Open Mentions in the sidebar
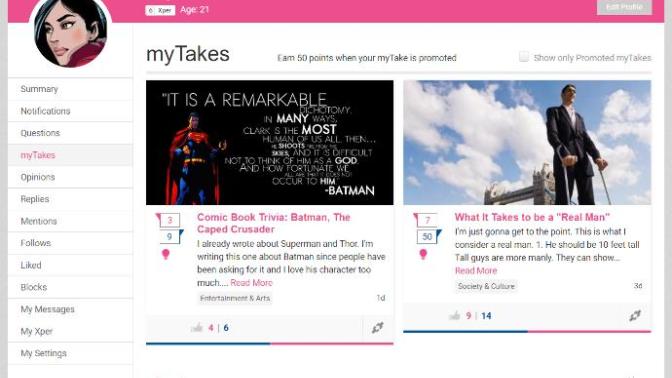This screenshot has width=672, height=378. point(71,221)
